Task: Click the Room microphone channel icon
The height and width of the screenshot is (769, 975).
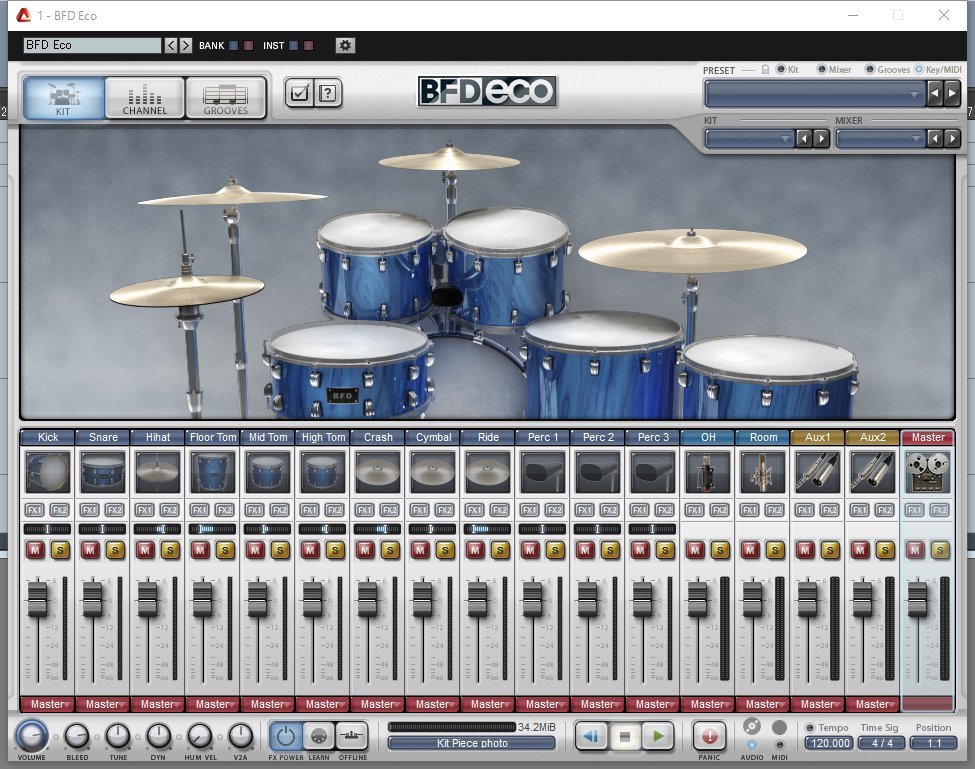Action: pos(762,472)
